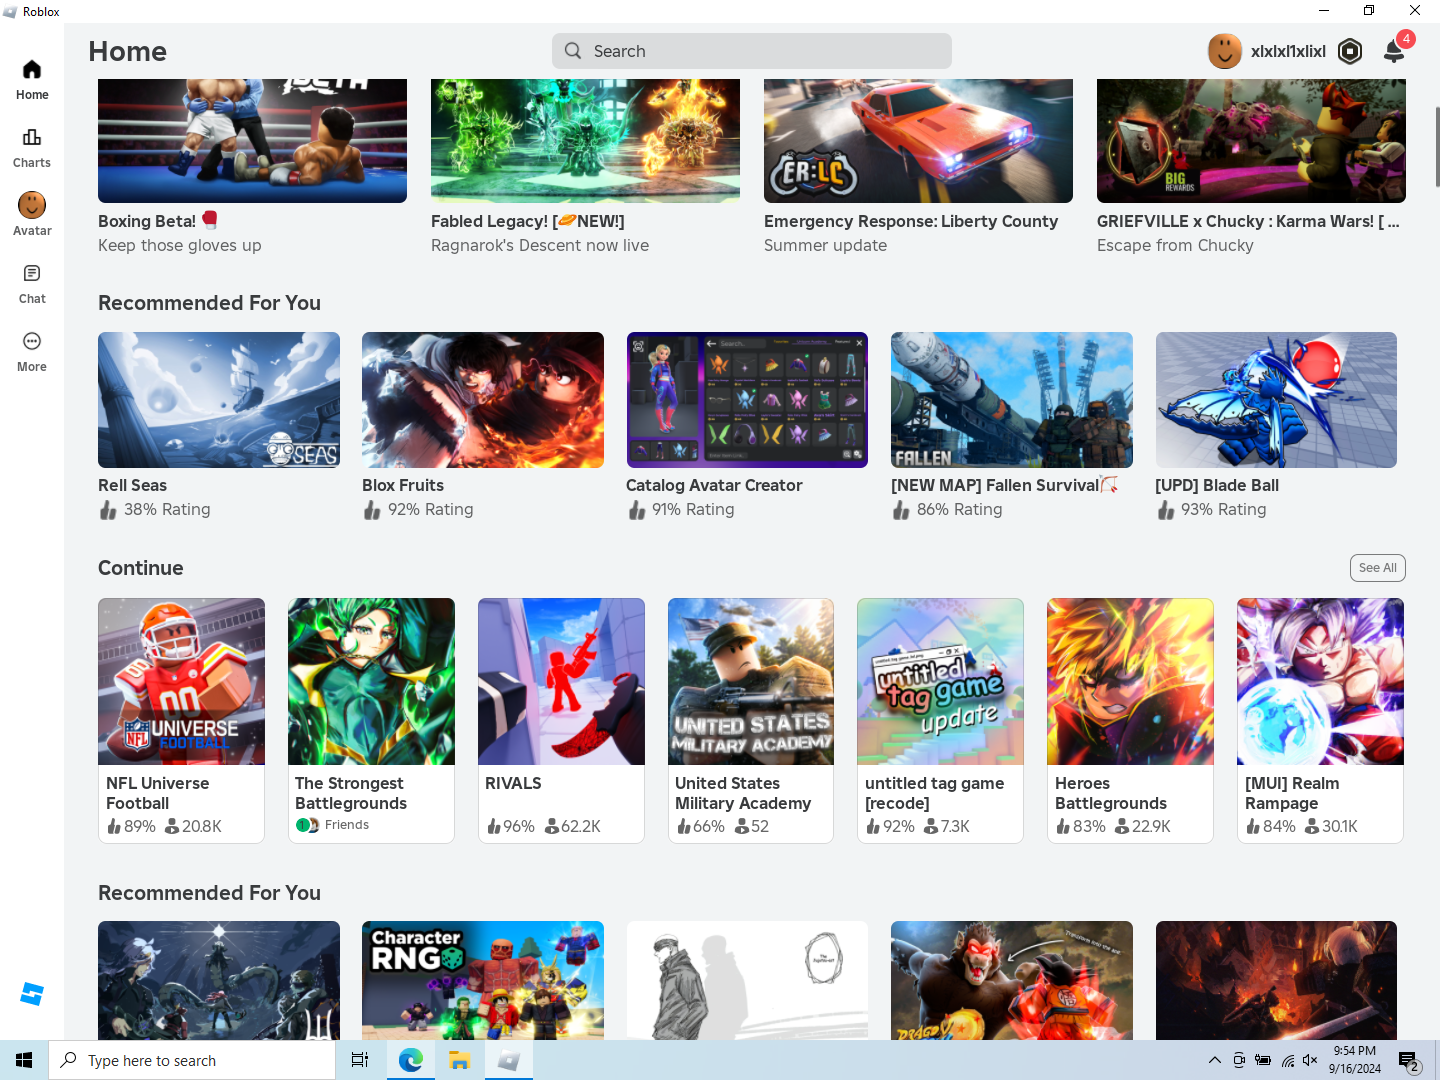
Task: Open the NFL Universe Football thumbnail
Action: click(181, 681)
